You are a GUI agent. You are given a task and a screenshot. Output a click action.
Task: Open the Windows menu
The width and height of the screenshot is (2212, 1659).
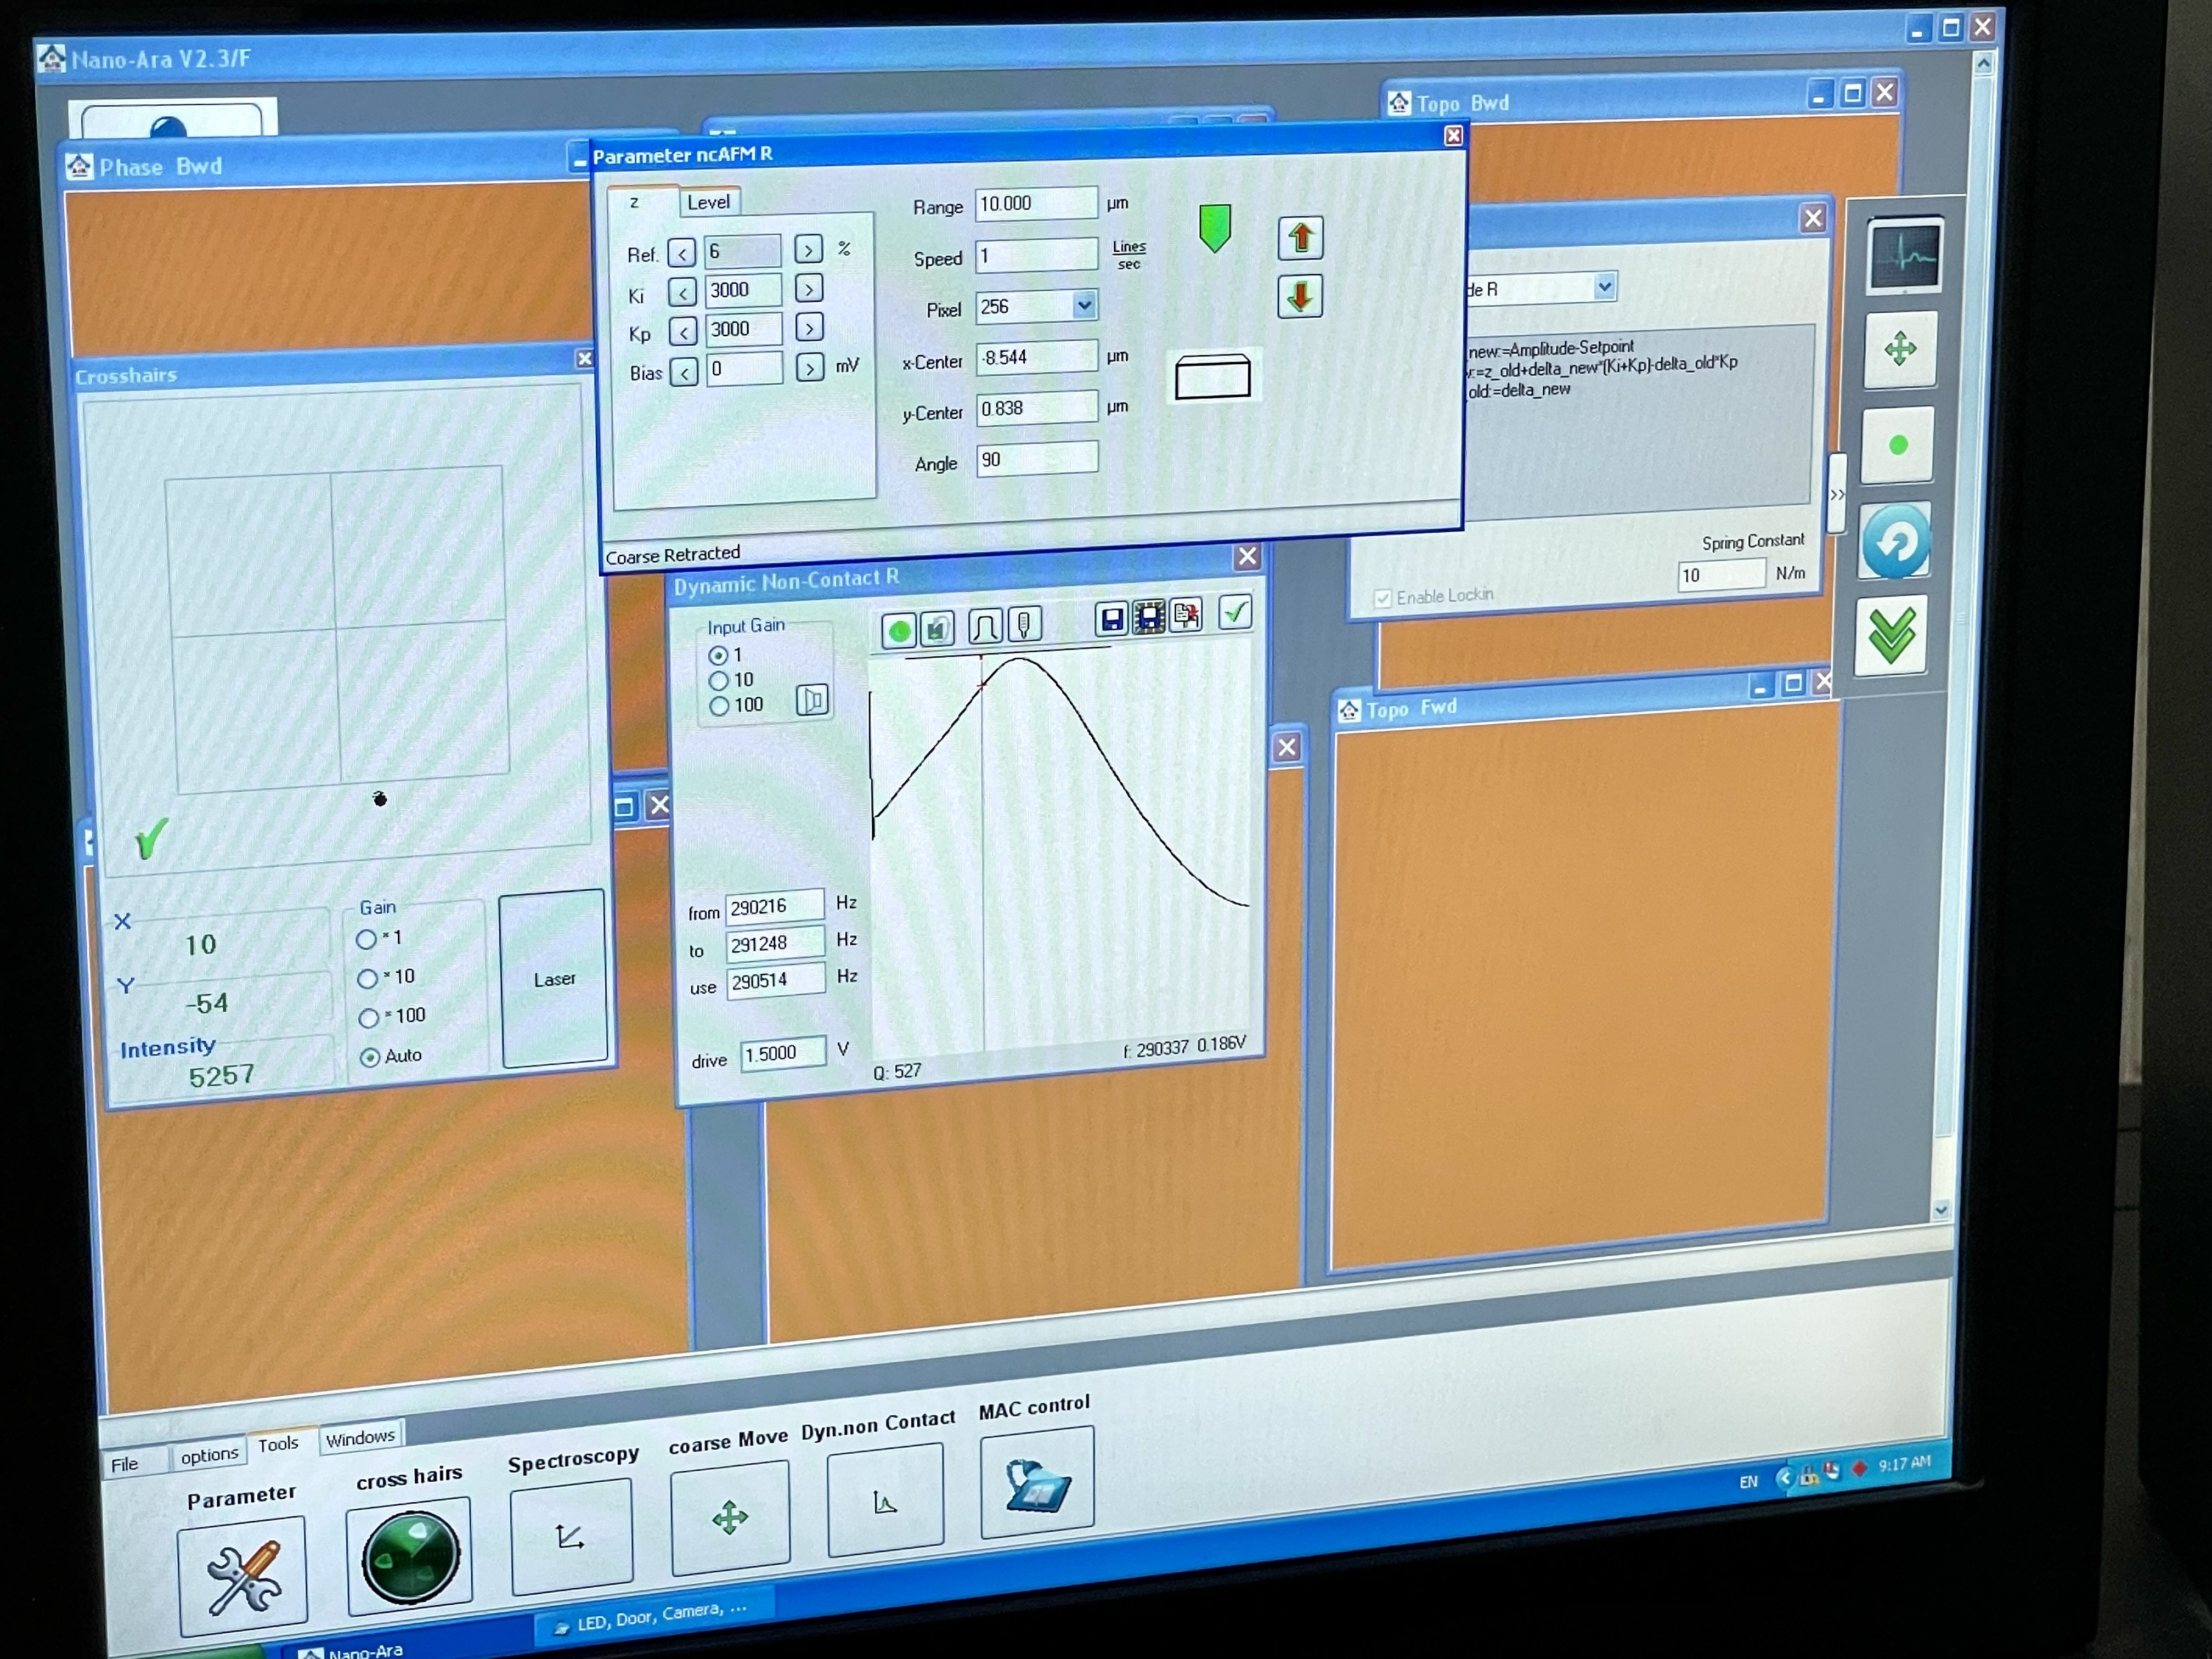(x=360, y=1438)
